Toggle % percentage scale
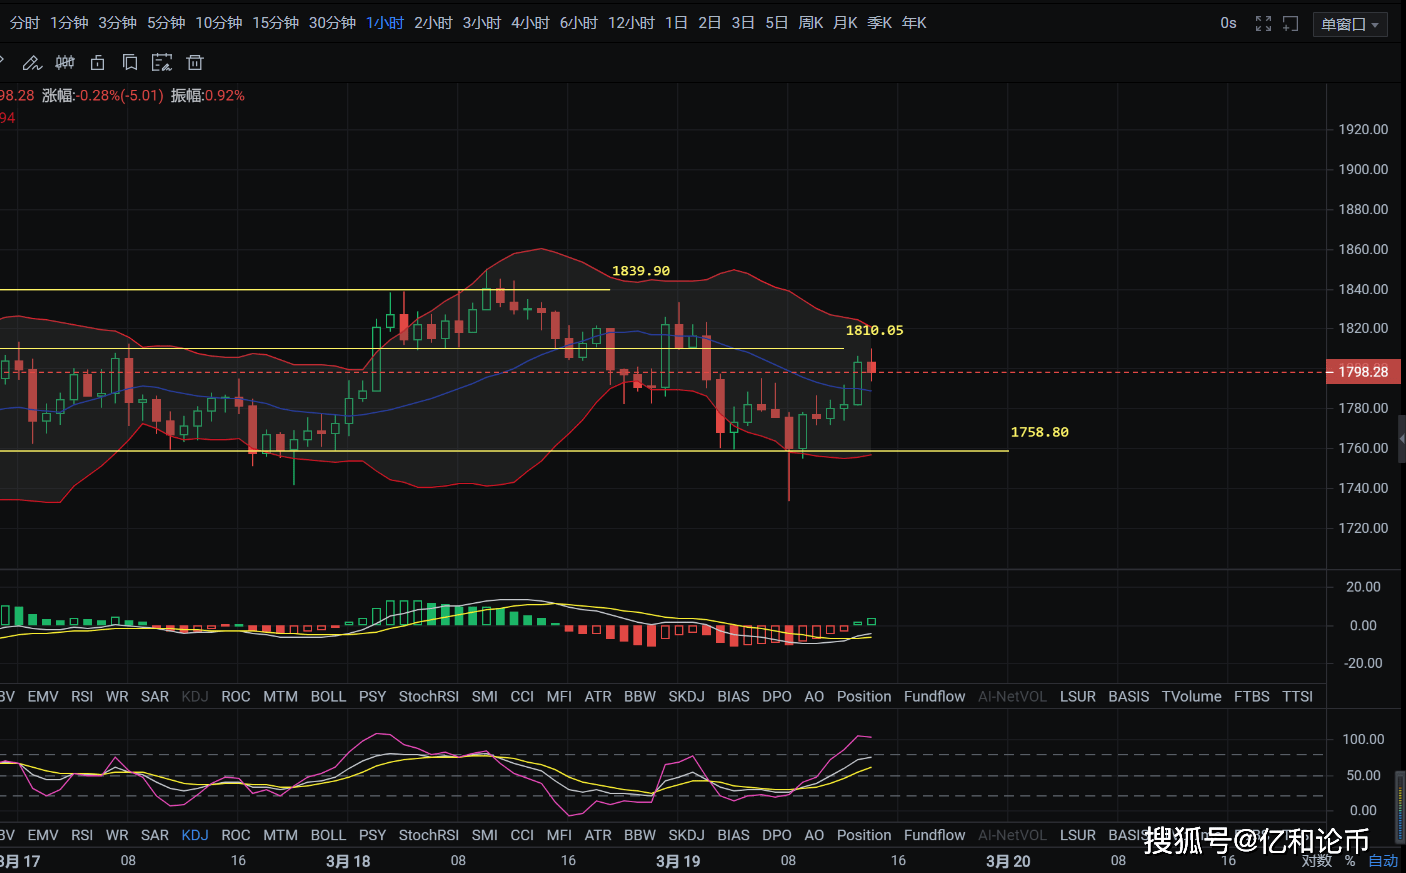The width and height of the screenshot is (1406, 873). coord(1350,861)
